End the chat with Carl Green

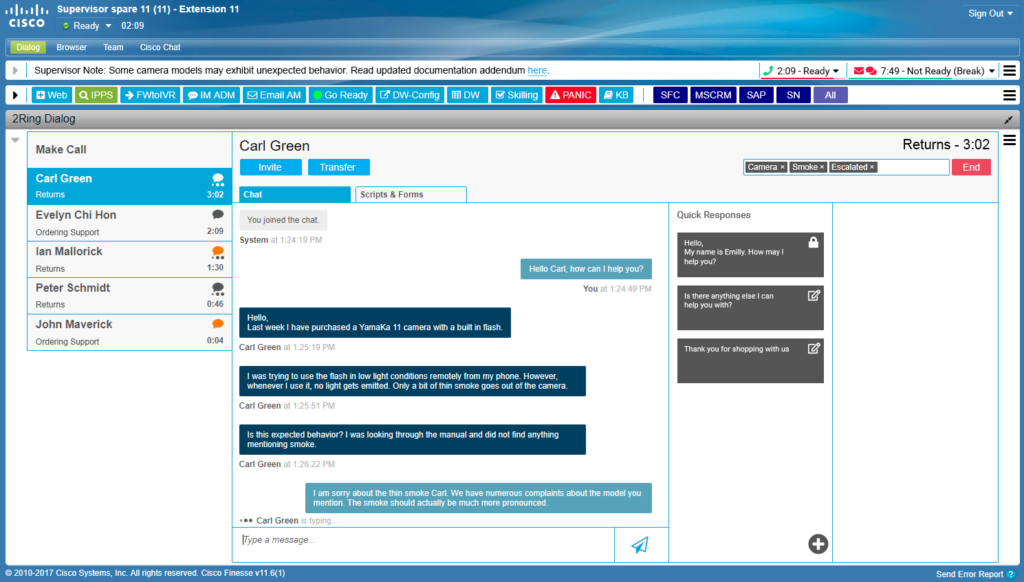(x=969, y=167)
